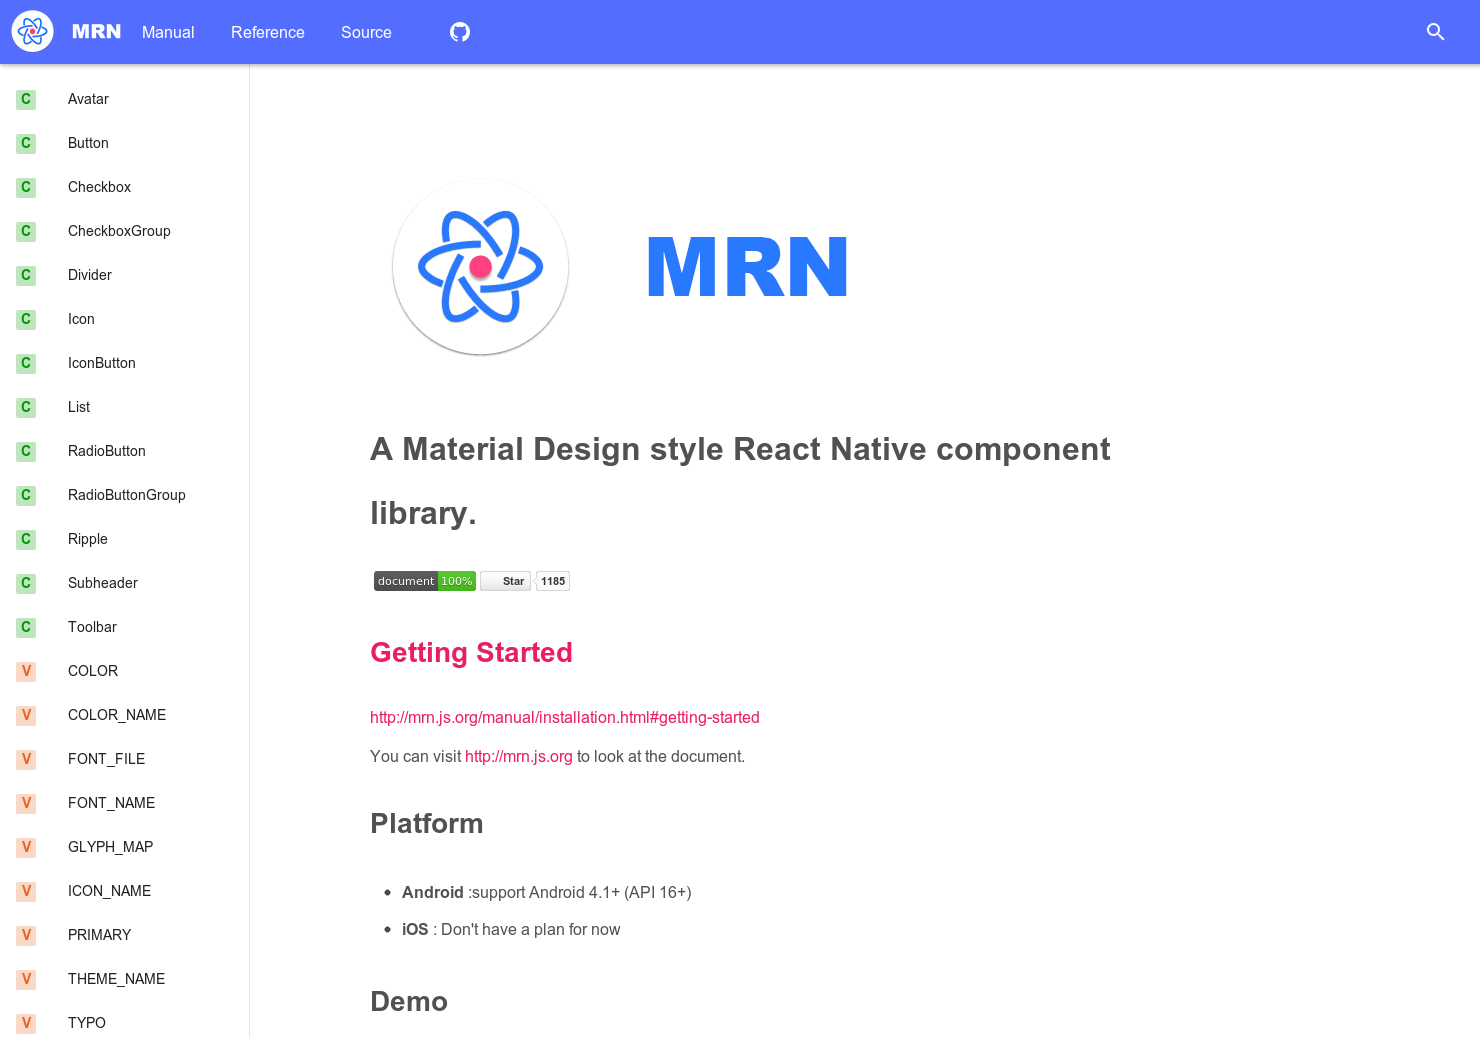Image resolution: width=1480 pixels, height=1037 pixels.
Task: Click the MRN atom logo in header
Action: (x=32, y=32)
